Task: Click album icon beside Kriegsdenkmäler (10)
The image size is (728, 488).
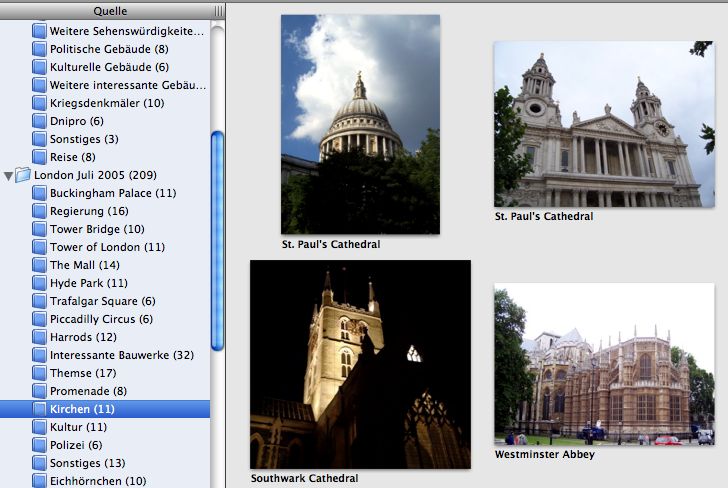Action: pos(39,103)
